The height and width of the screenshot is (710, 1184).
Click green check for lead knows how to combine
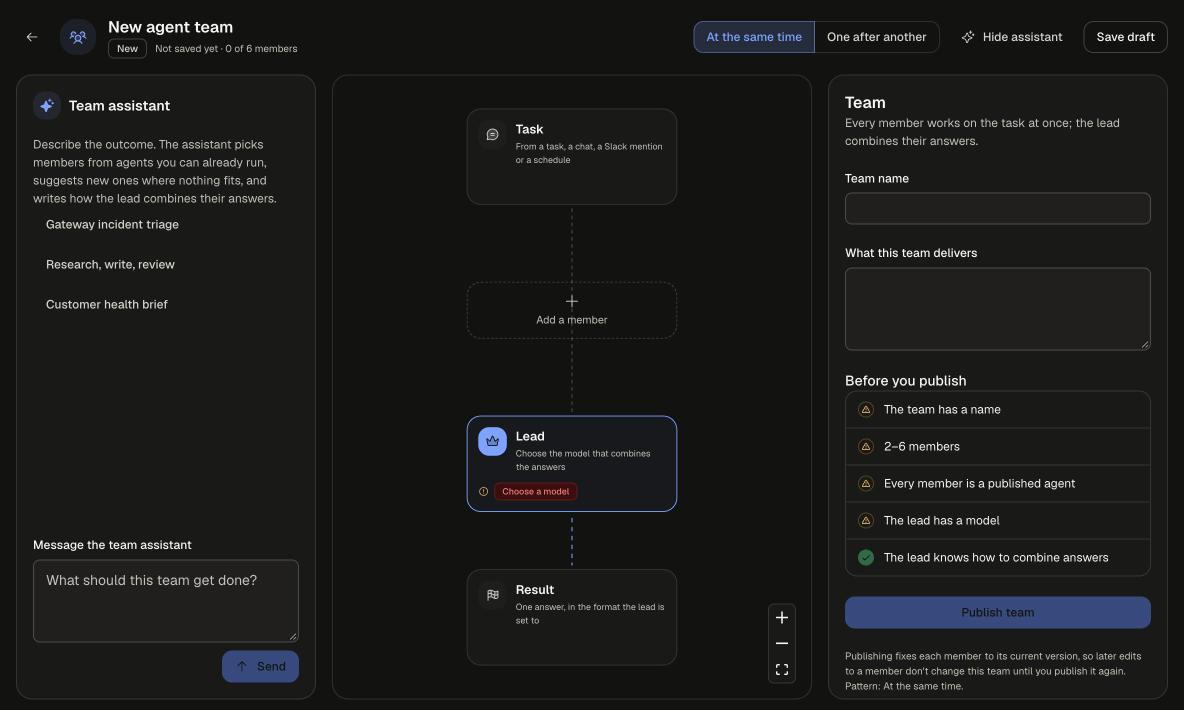pos(866,557)
